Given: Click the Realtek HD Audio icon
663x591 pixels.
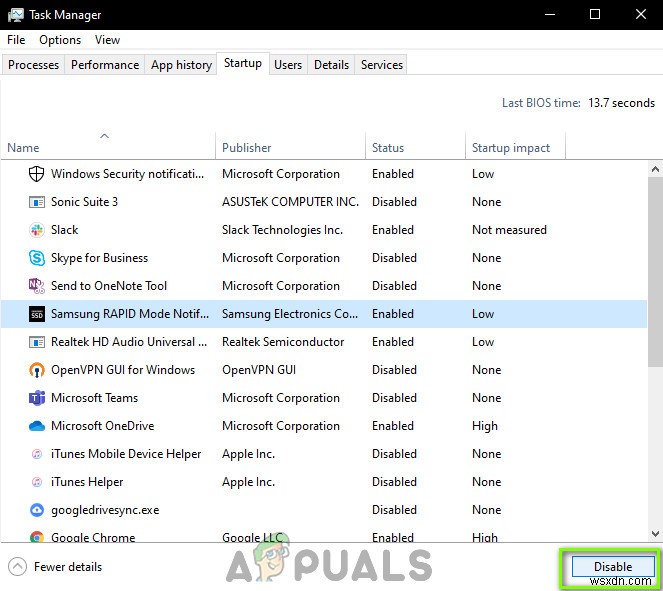Looking at the screenshot, I should 36,342.
